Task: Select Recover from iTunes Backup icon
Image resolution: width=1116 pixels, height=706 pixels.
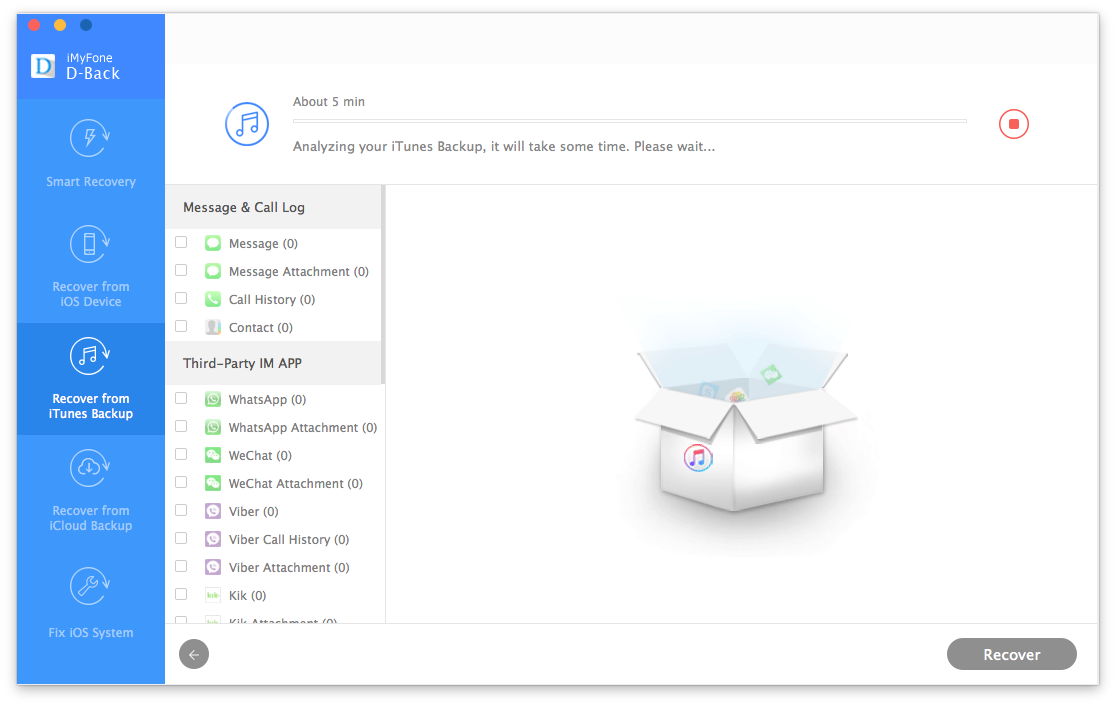Action: tap(89, 356)
